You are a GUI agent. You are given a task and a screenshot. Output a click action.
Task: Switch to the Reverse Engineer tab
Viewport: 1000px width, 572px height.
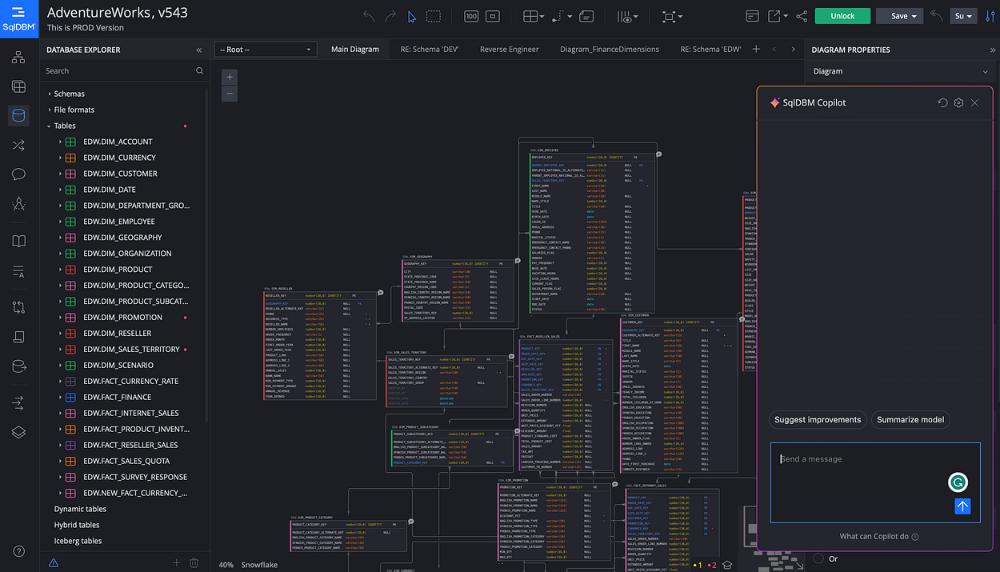click(509, 49)
